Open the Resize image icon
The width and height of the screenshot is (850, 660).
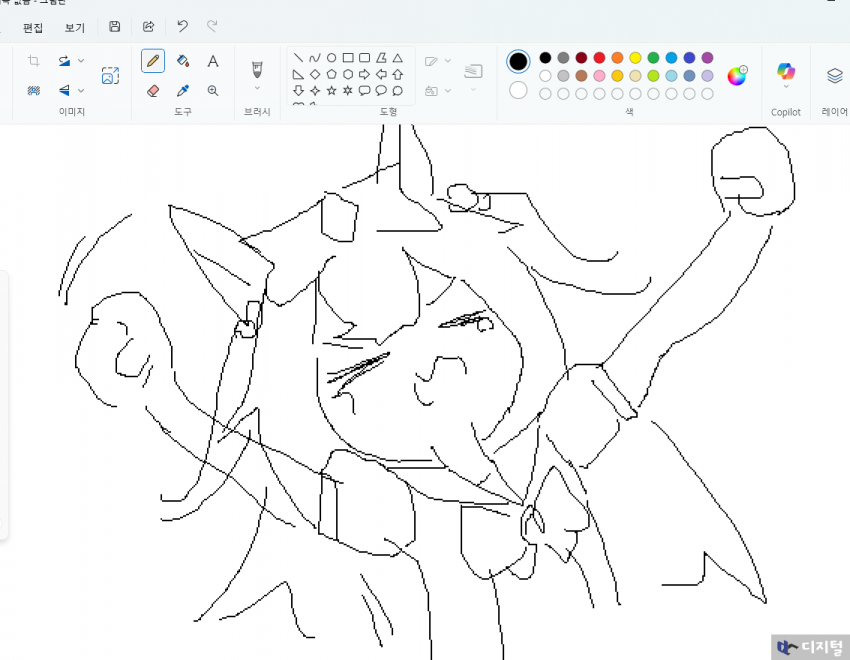(110, 75)
